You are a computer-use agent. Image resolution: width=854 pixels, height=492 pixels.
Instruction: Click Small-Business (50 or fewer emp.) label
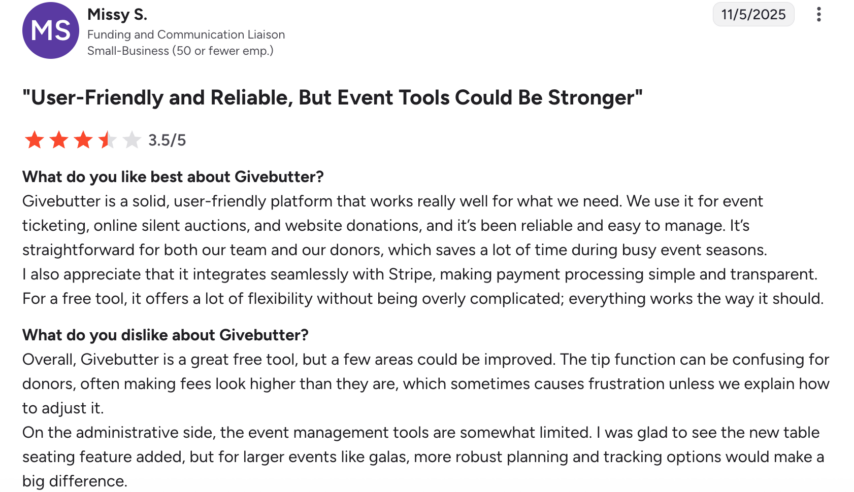(180, 51)
